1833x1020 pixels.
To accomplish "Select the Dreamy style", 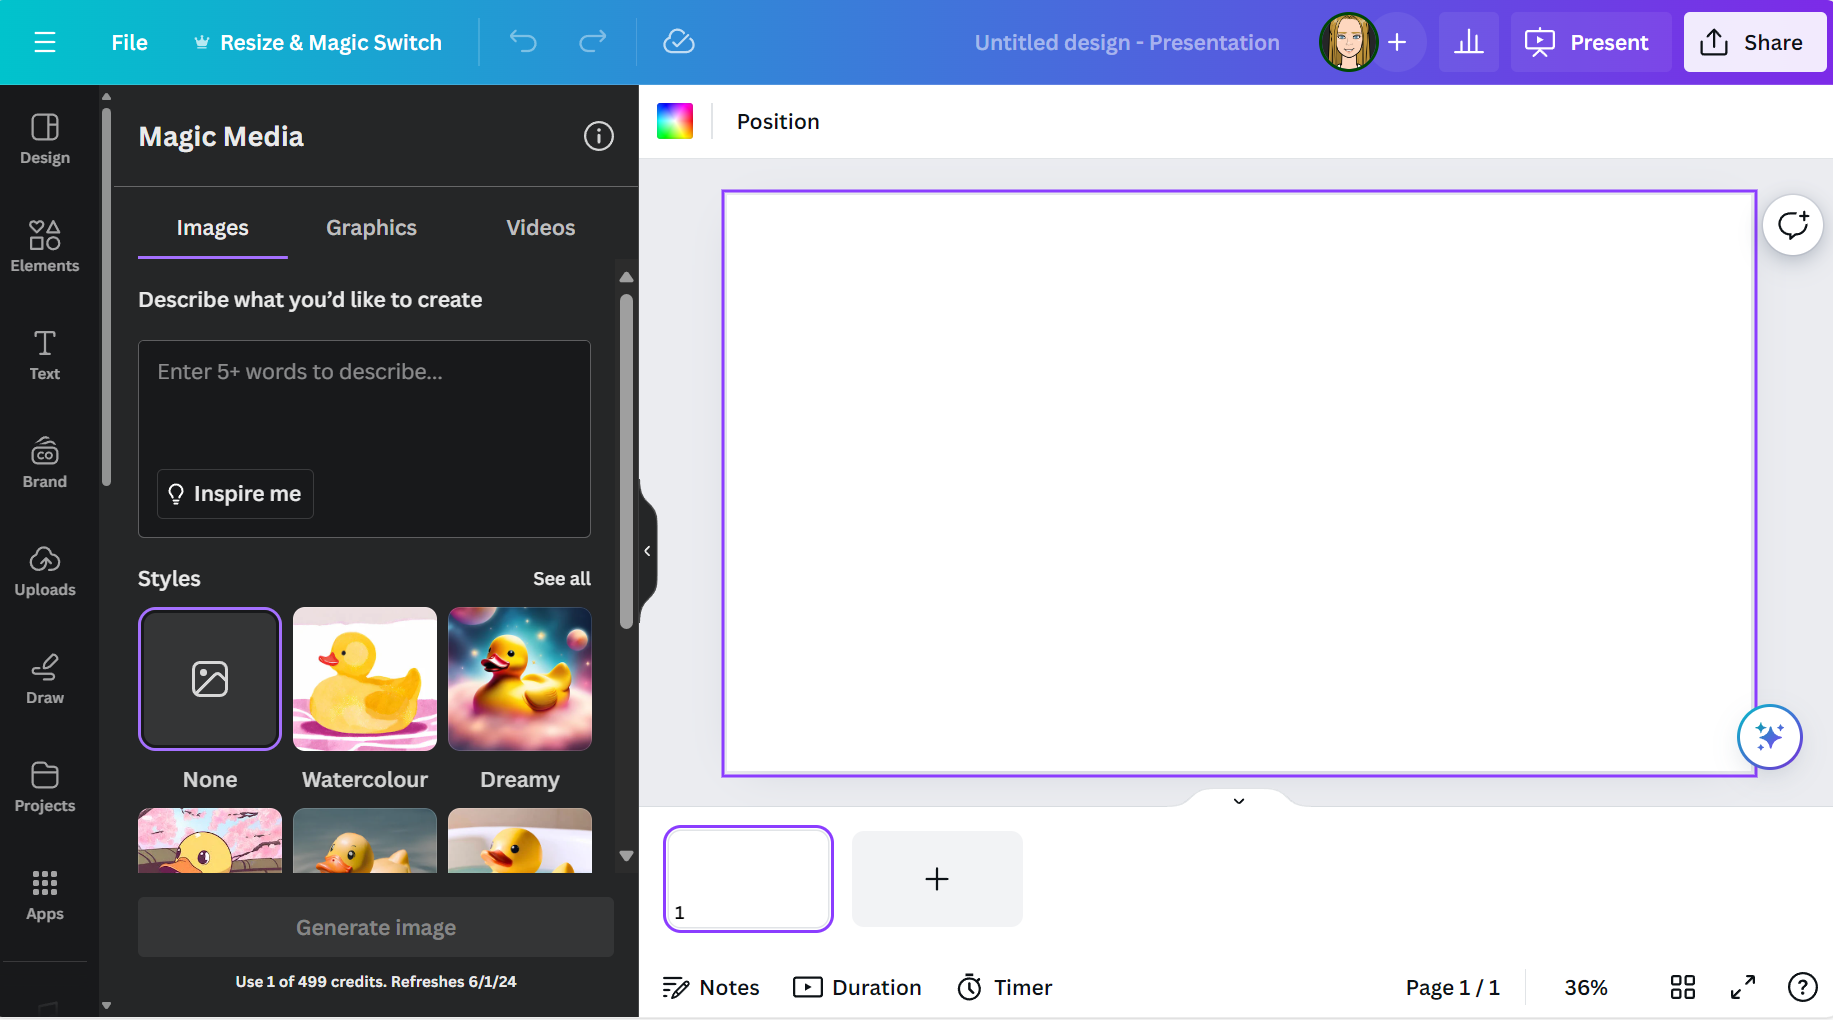I will (520, 679).
